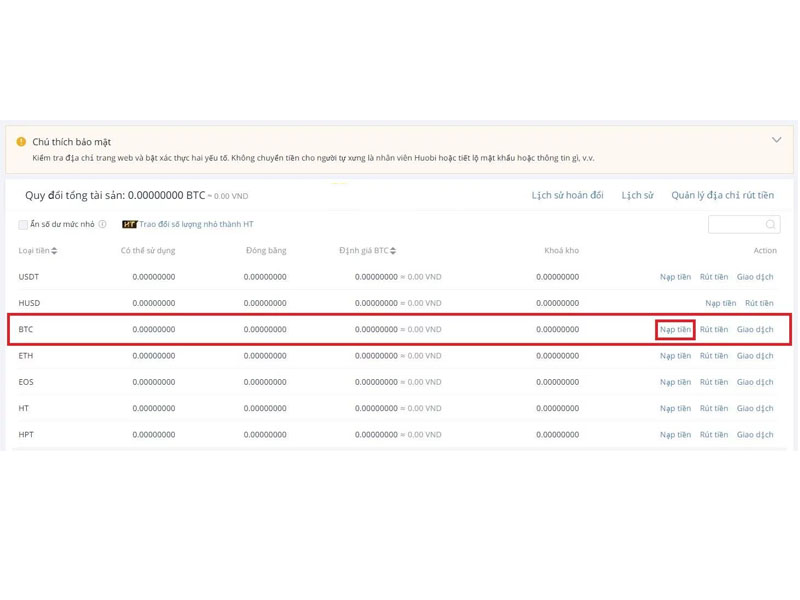Screen dimensions: 800x600
Task: Click Rút tiền in the USDT row
Action: (x=714, y=277)
